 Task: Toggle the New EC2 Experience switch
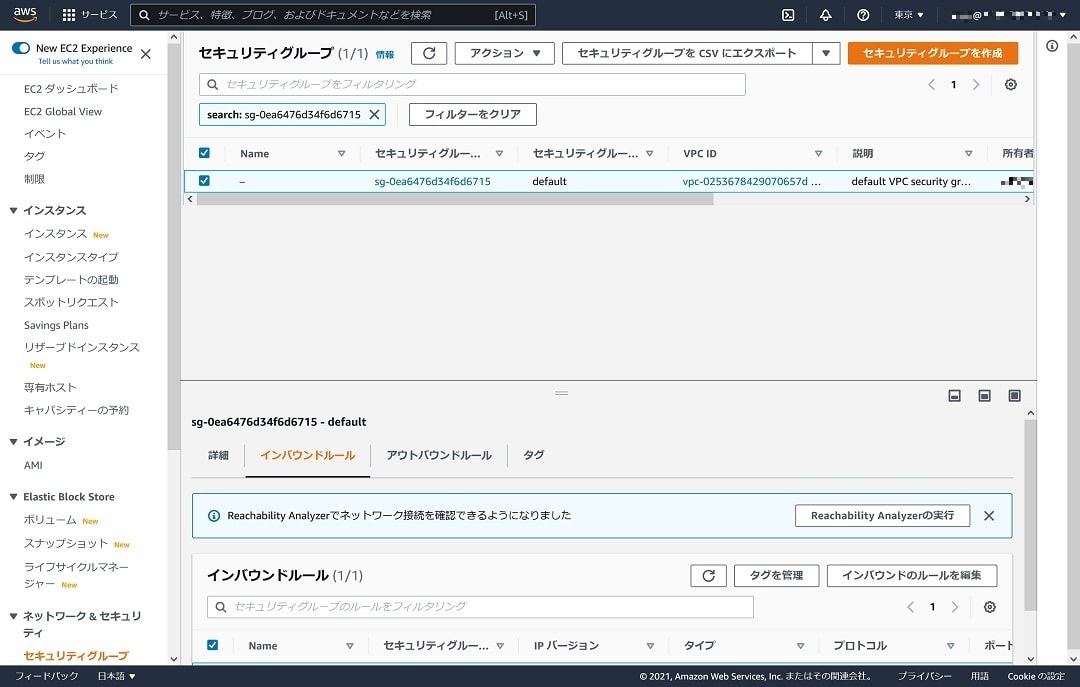21,48
